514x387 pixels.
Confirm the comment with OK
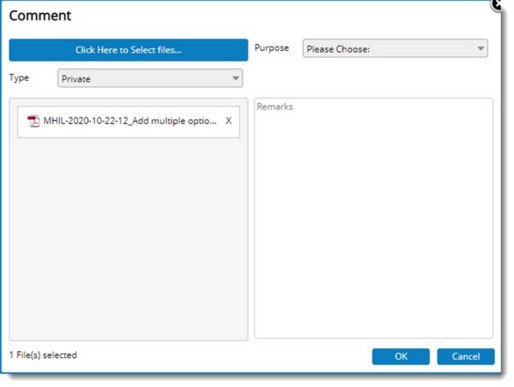(401, 356)
